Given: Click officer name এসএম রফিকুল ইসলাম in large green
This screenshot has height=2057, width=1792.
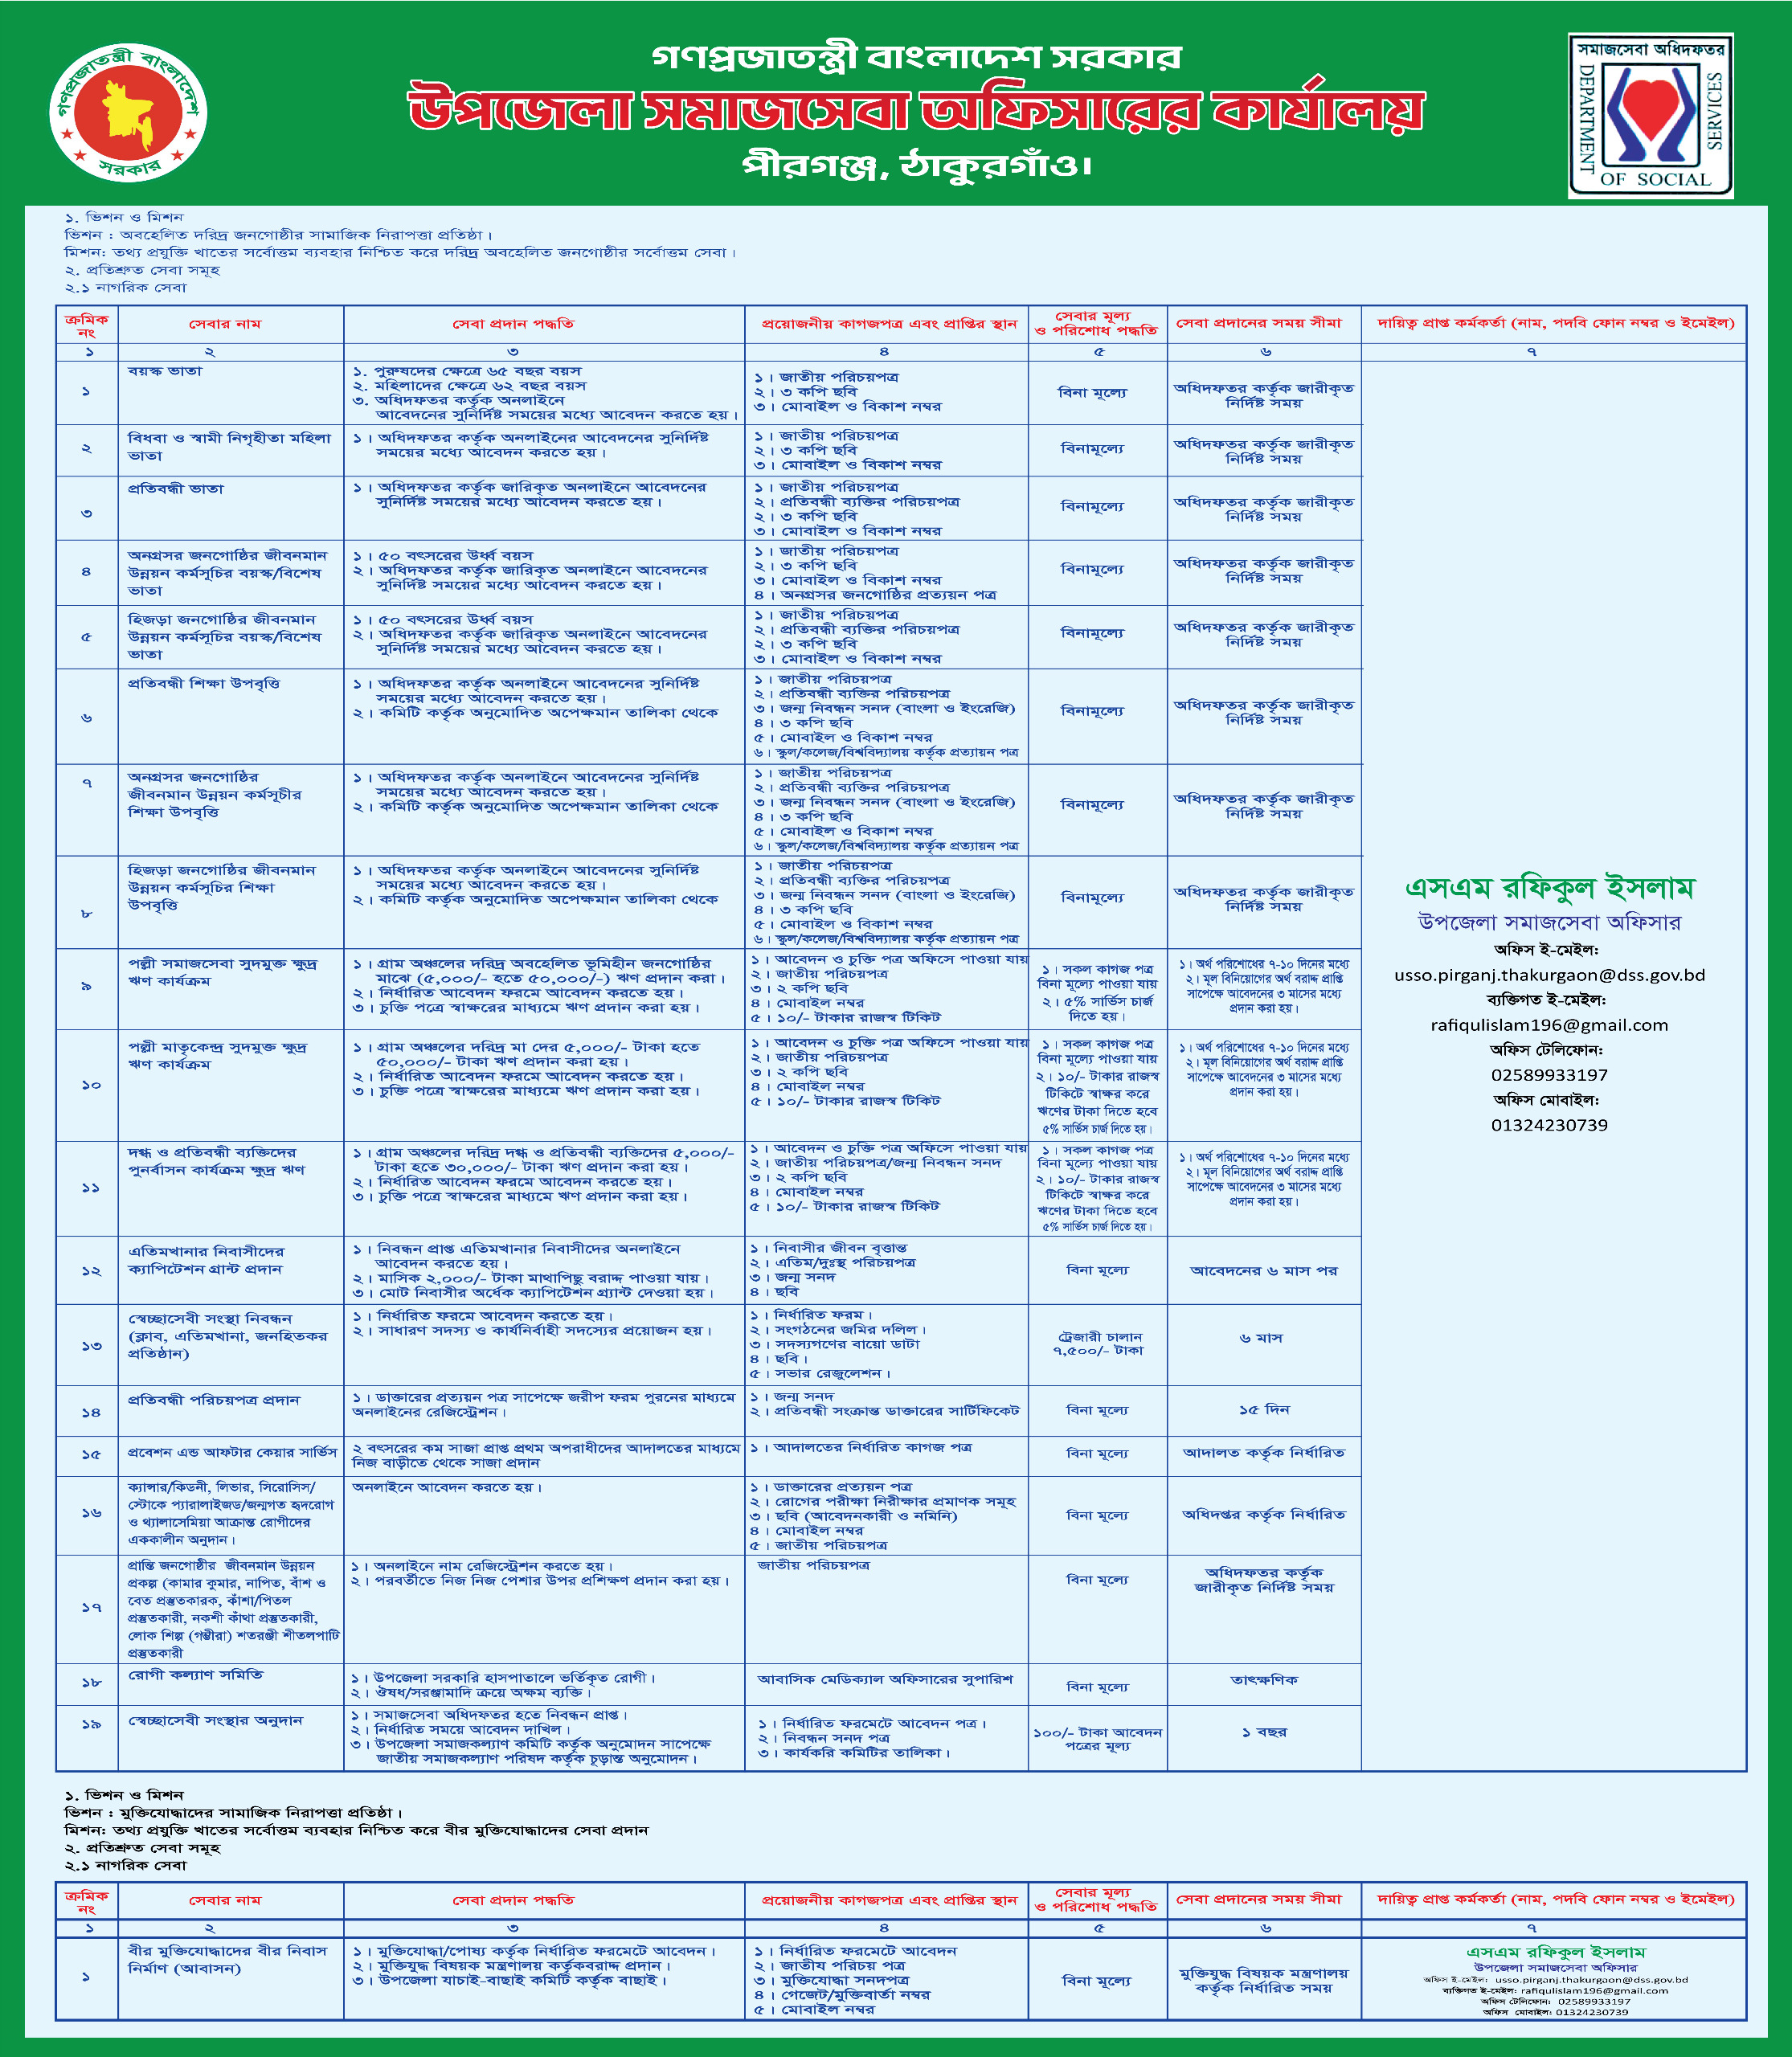Looking at the screenshot, I should [1549, 888].
